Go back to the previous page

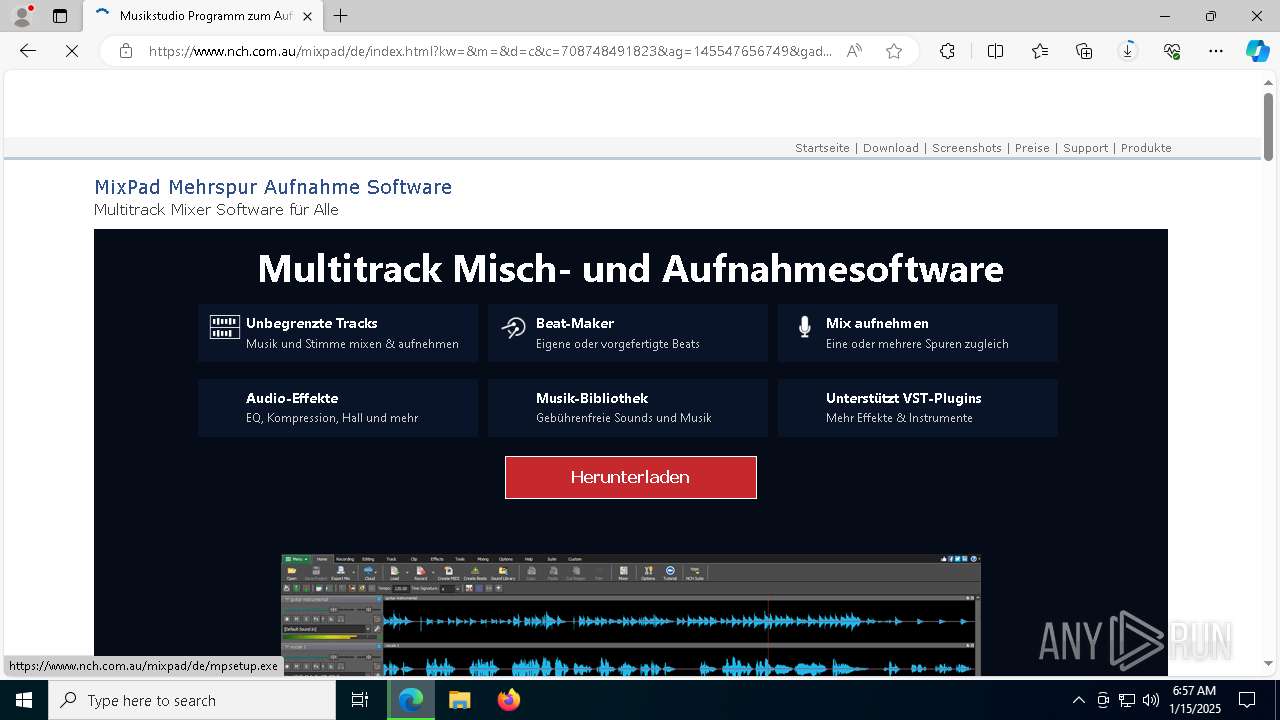coord(28,51)
